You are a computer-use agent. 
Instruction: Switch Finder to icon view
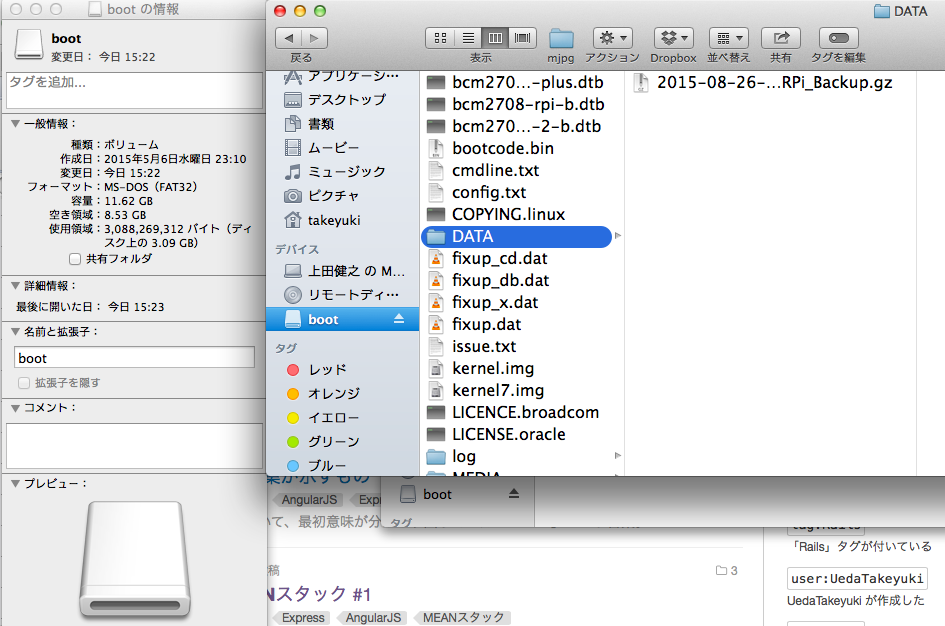[x=440, y=38]
